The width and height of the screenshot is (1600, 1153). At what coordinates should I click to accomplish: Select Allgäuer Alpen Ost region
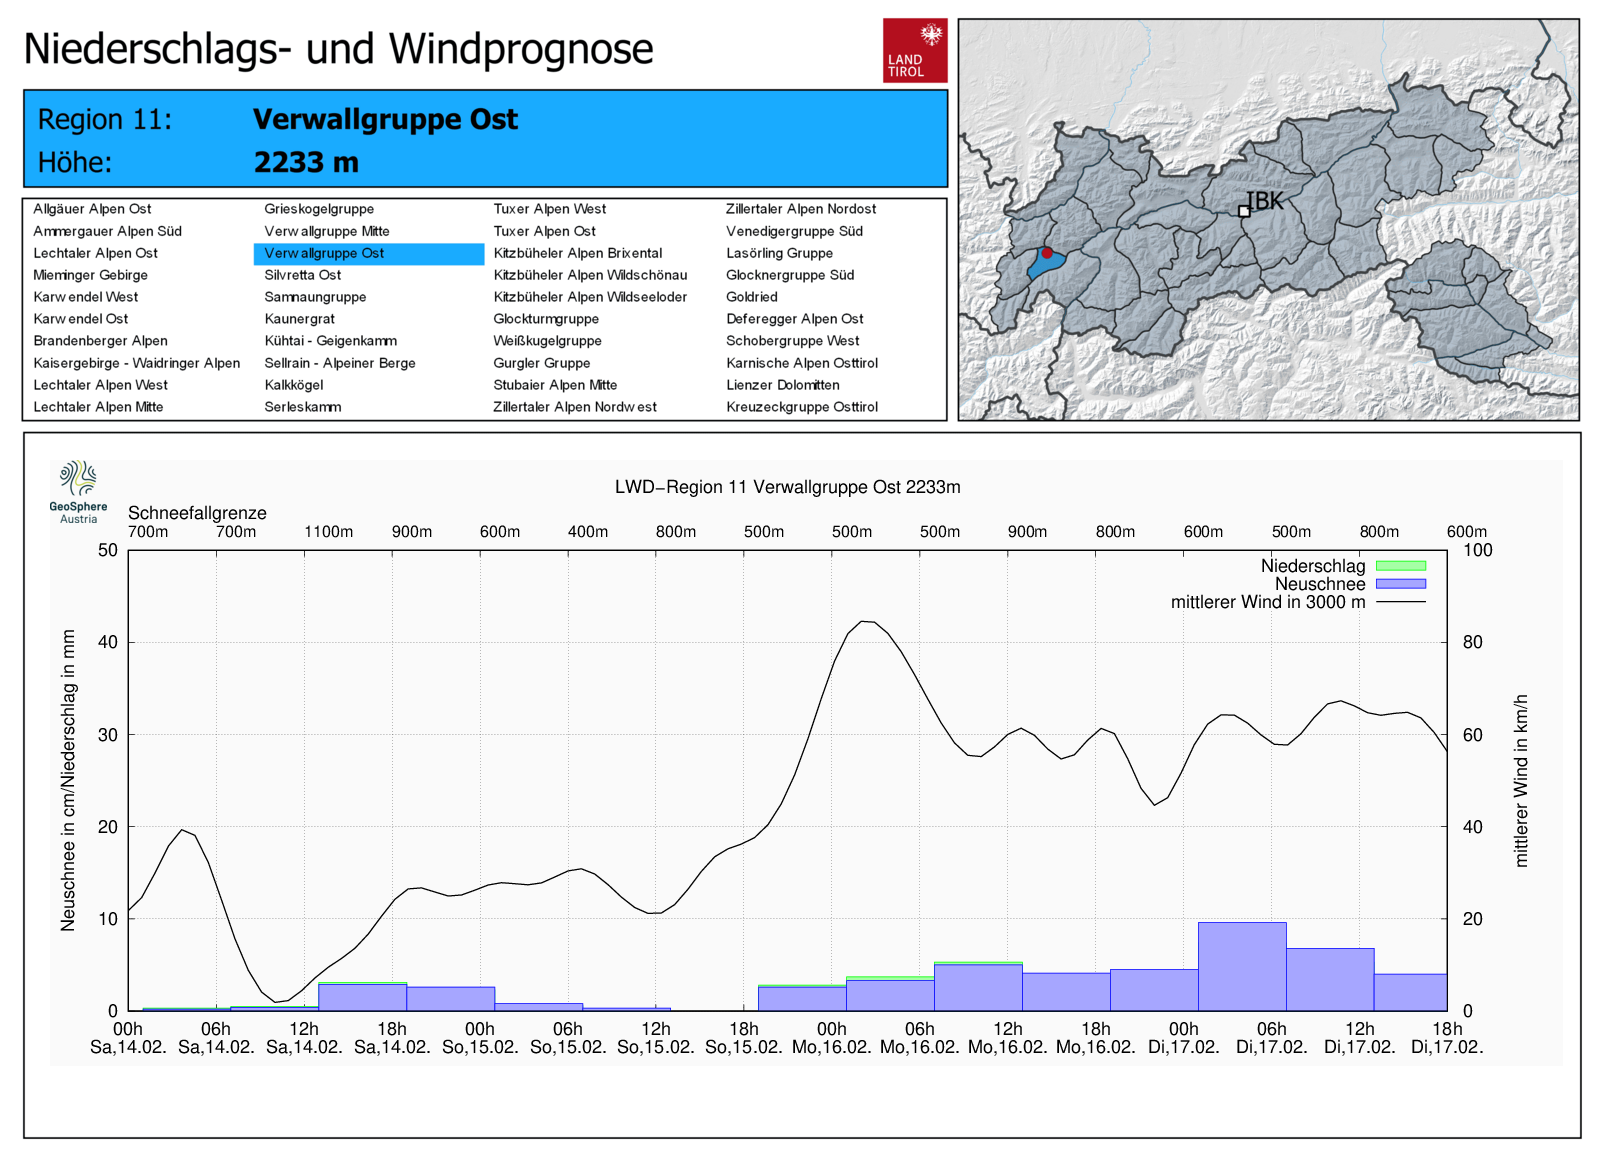tap(92, 209)
